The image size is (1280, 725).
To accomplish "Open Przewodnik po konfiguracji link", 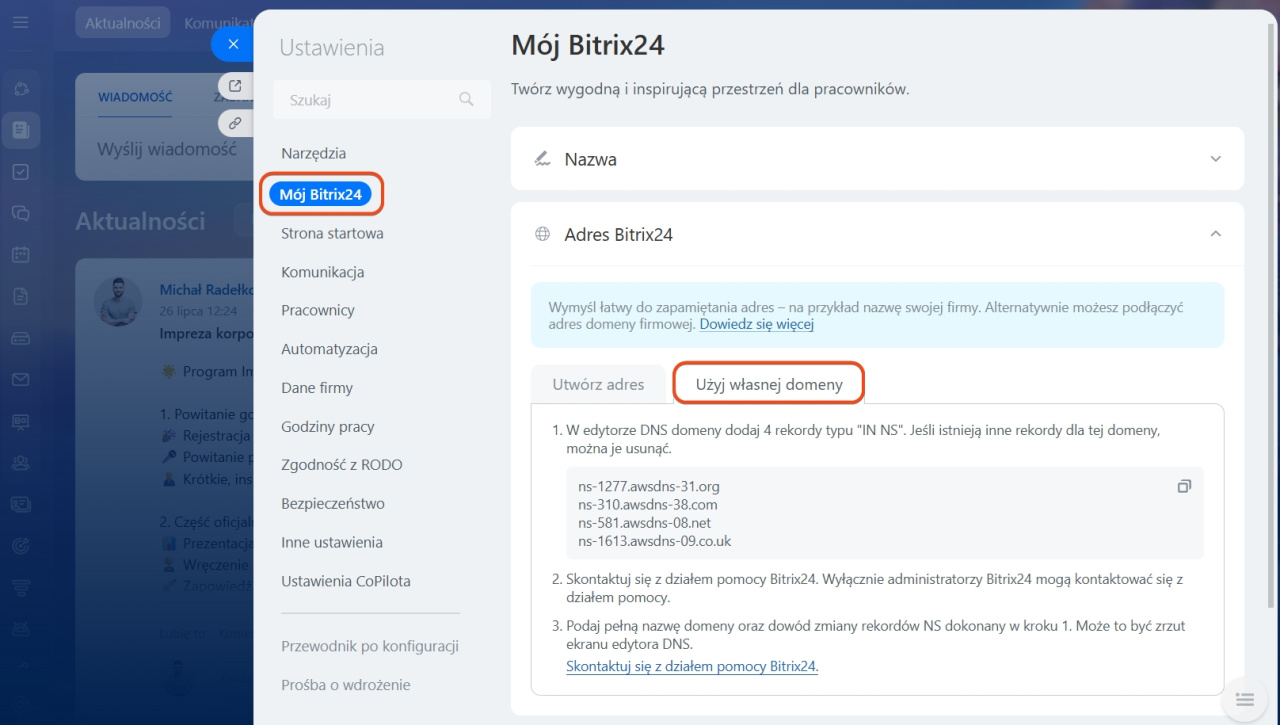I will coord(369,646).
